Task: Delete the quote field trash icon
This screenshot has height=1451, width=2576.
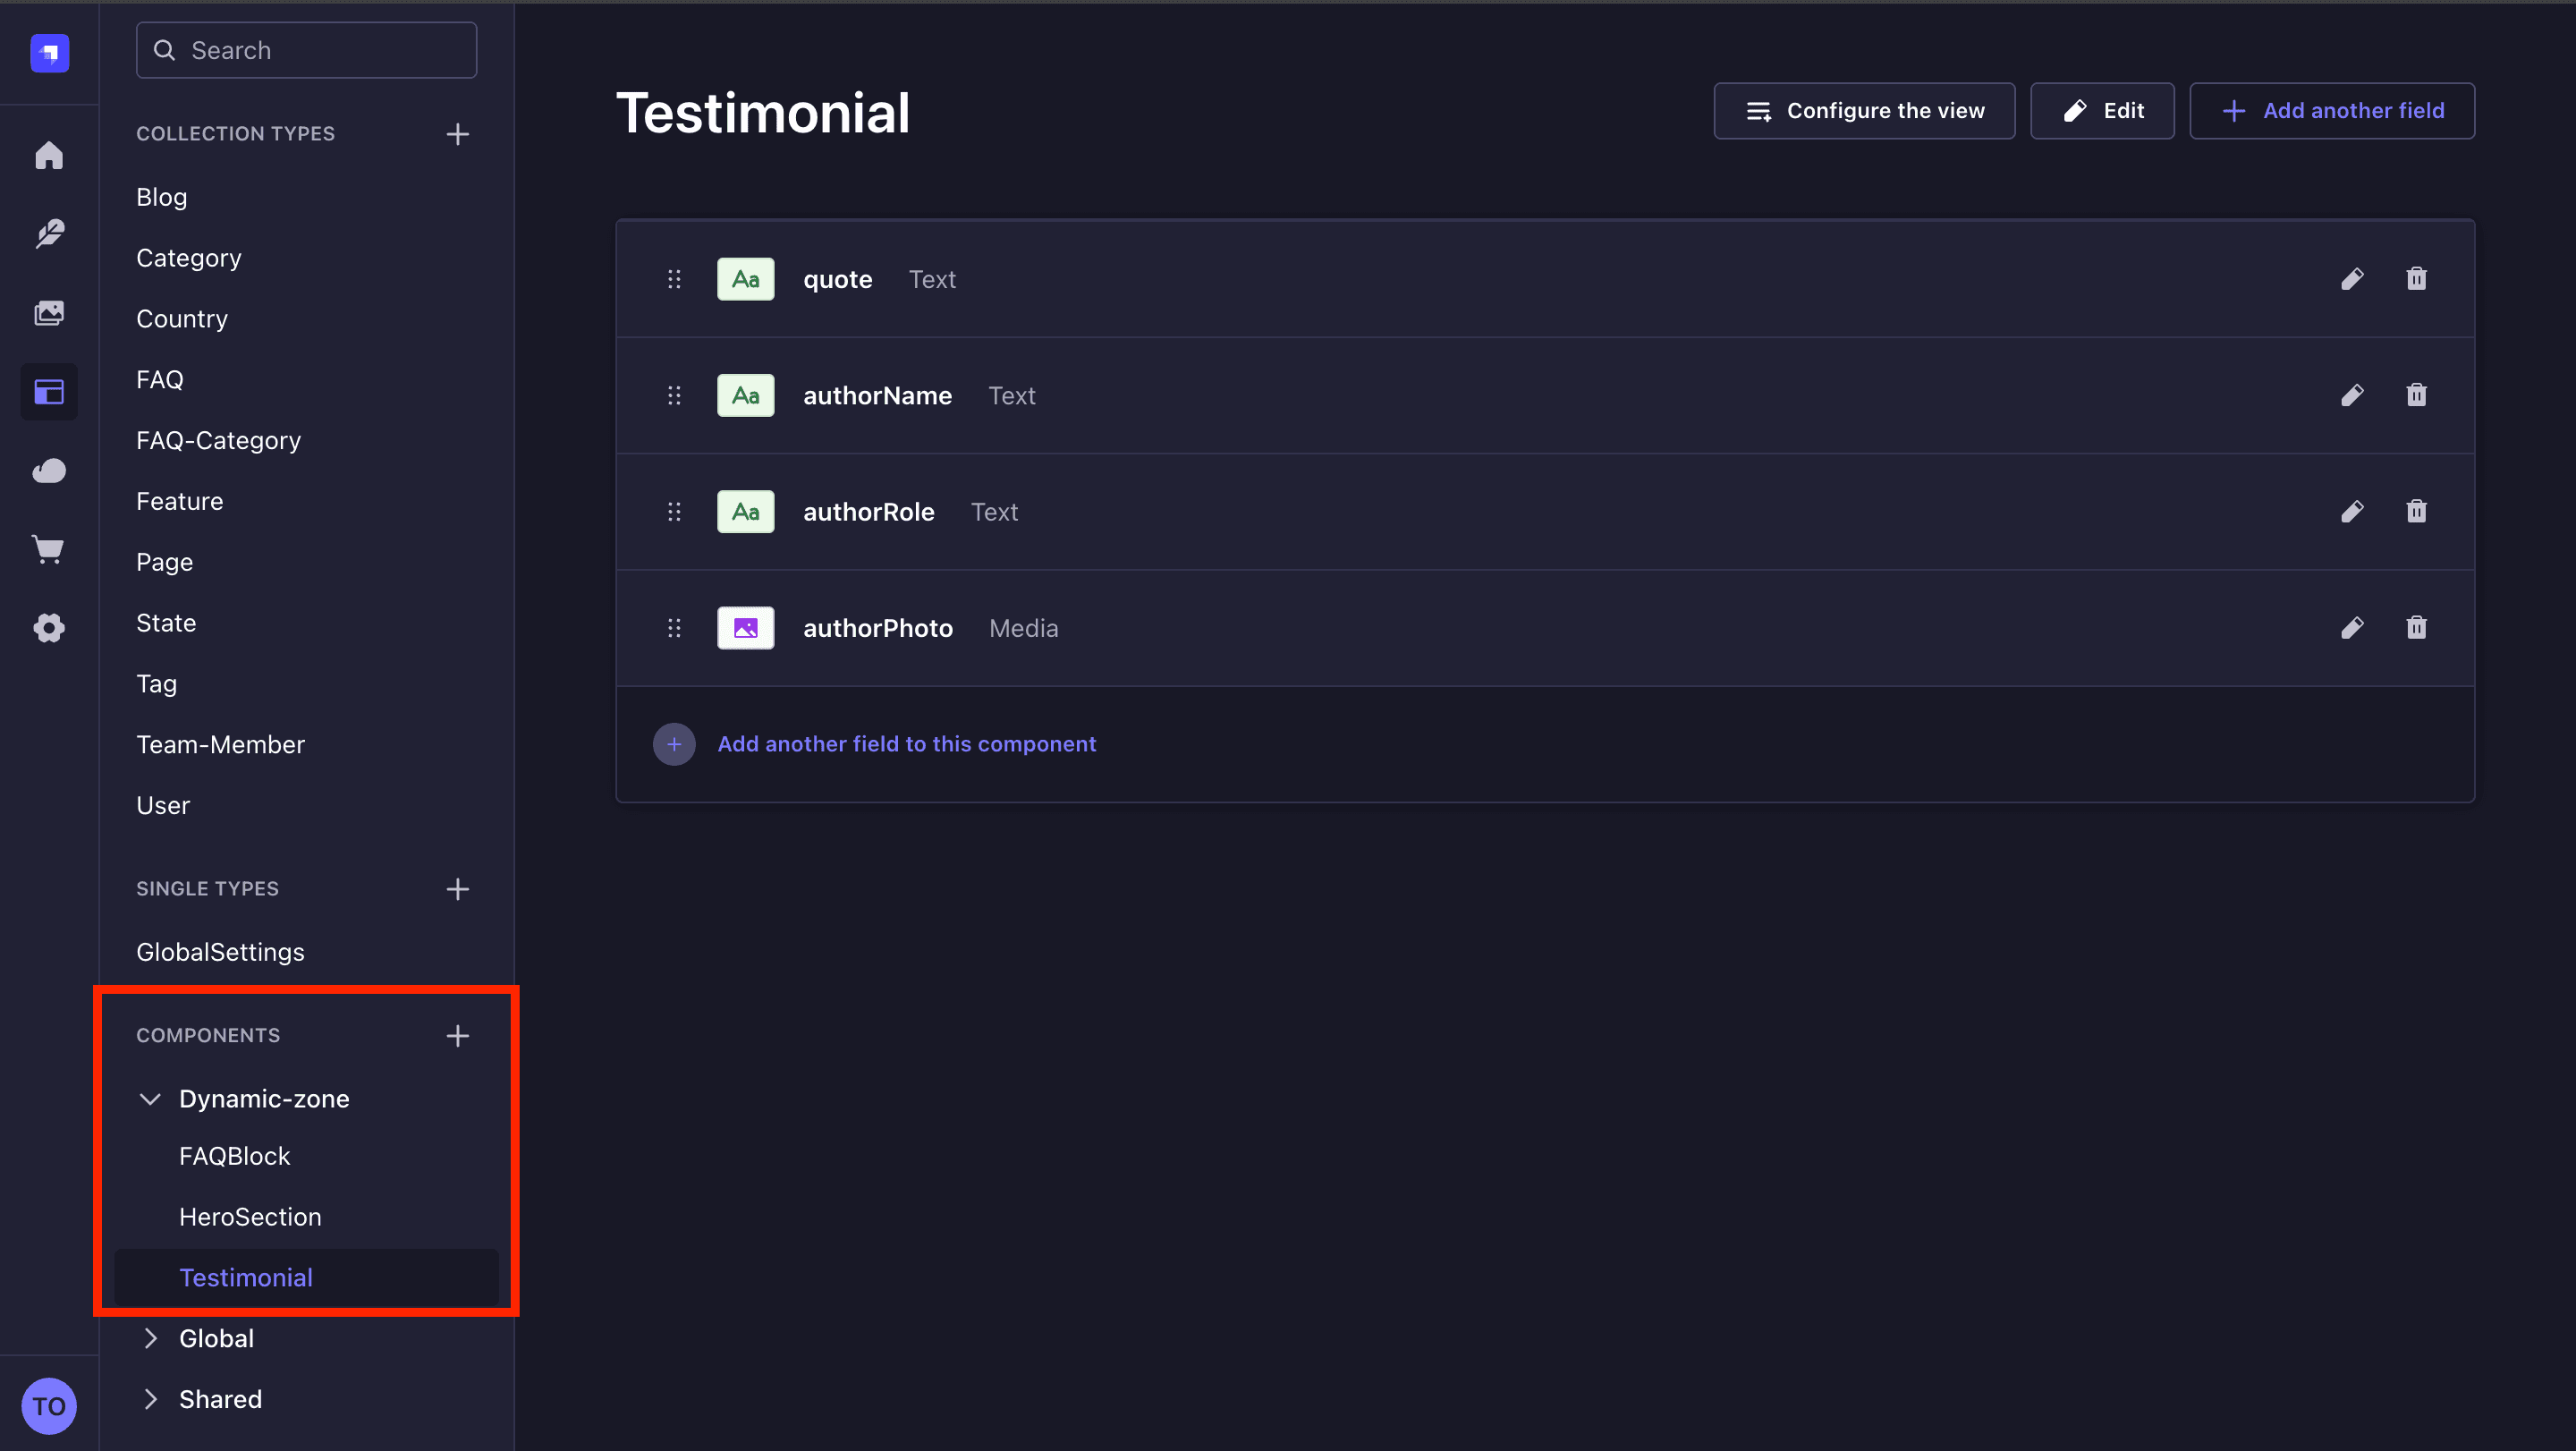Action: (2416, 279)
